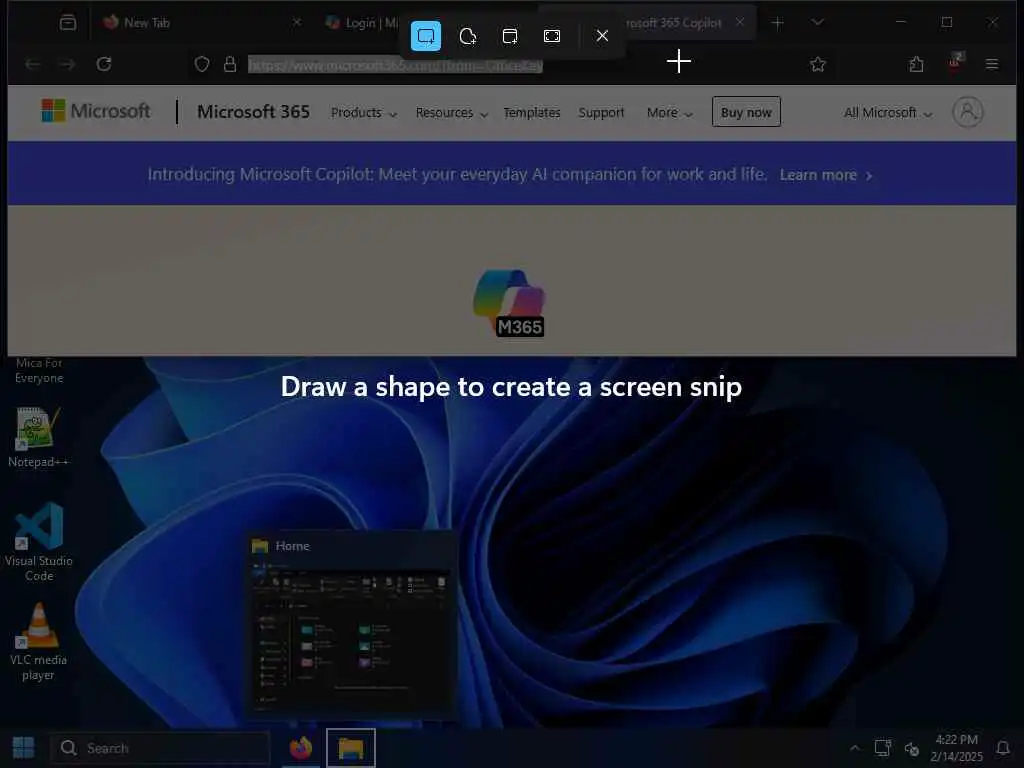The width and height of the screenshot is (1024, 768).
Task: Click the Buy now button
Action: (x=746, y=112)
